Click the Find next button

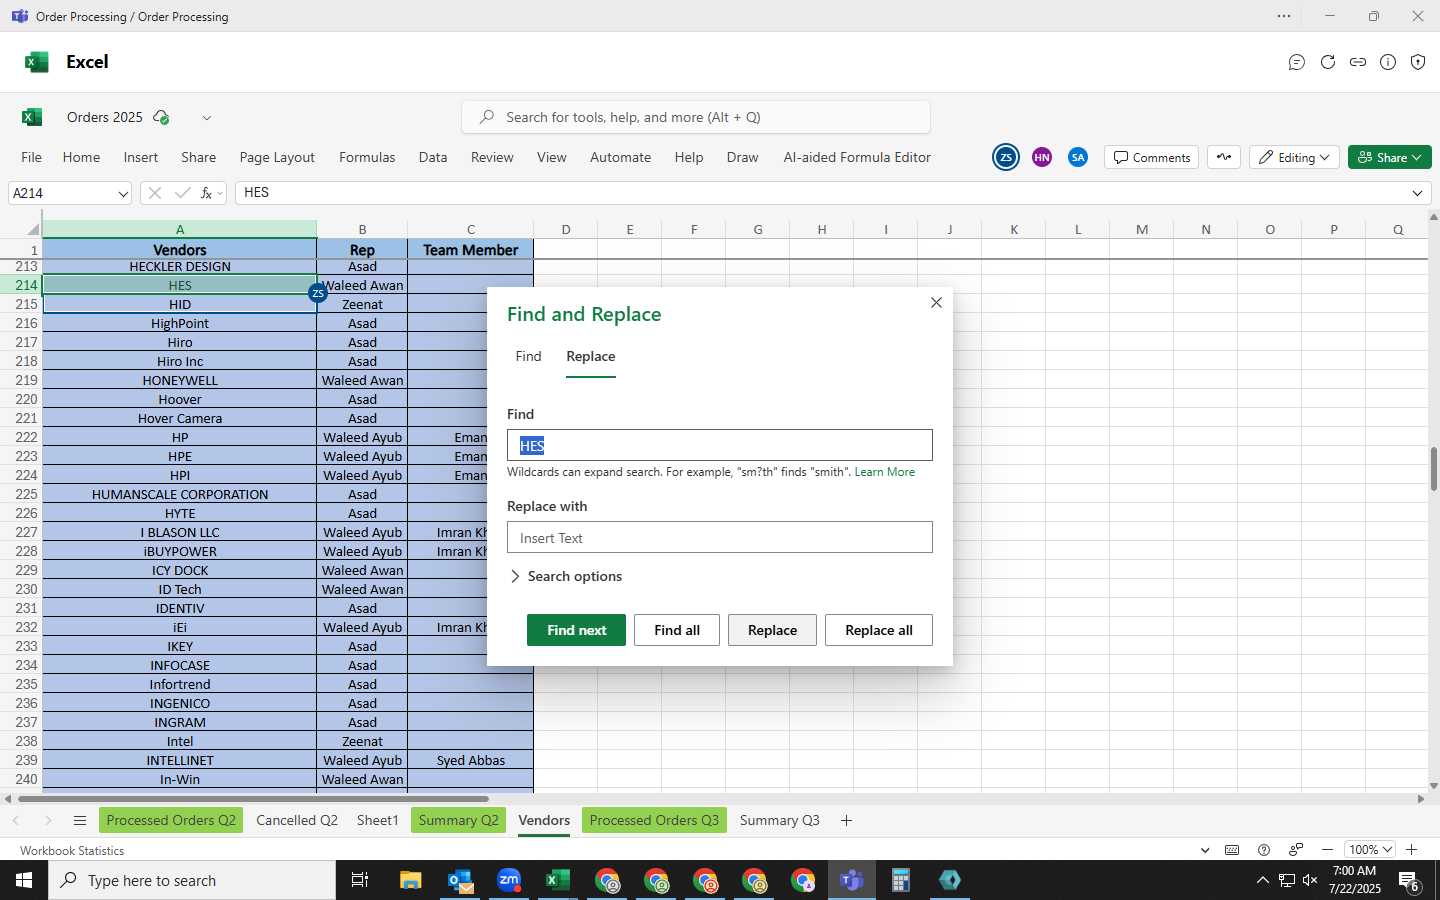576,630
